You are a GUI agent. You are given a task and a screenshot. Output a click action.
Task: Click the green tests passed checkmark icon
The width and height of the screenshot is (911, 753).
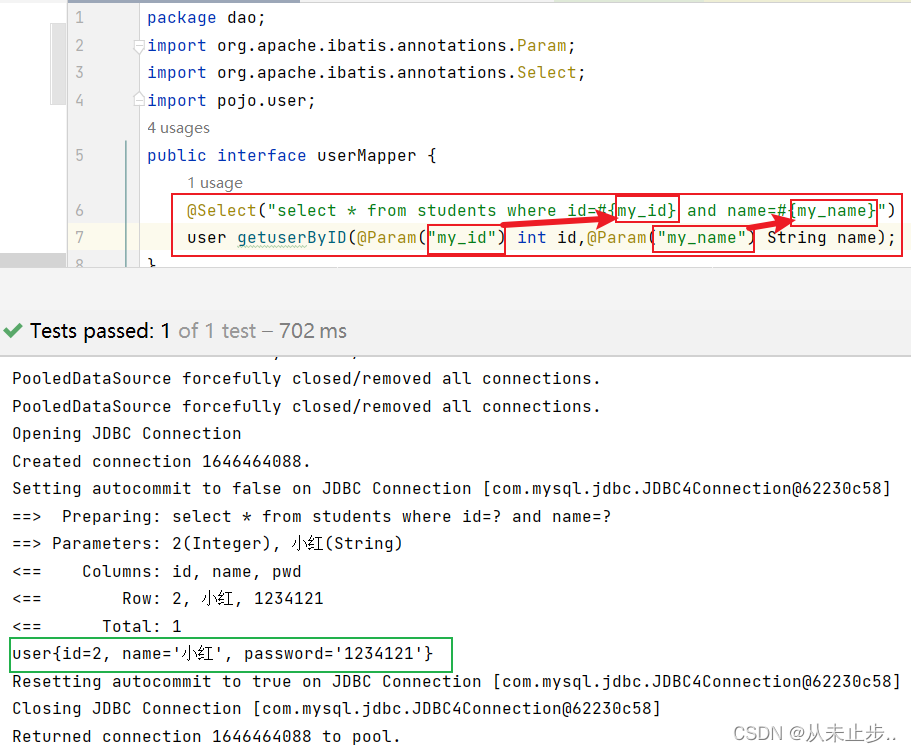coord(13,331)
